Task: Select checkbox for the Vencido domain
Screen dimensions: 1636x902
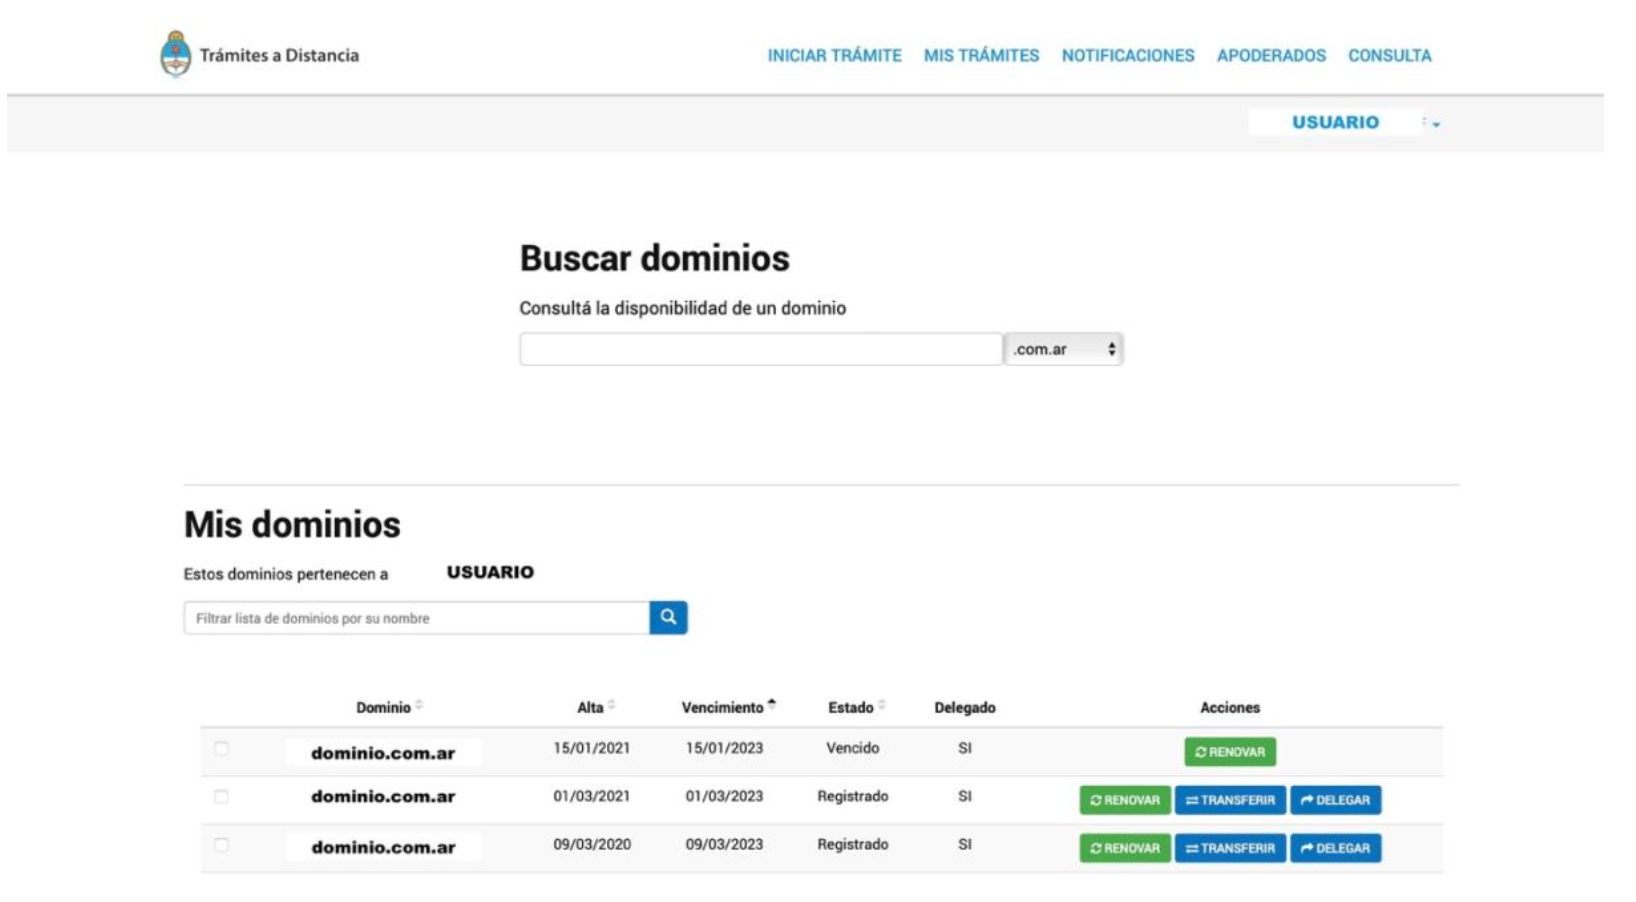Action: coord(221,749)
